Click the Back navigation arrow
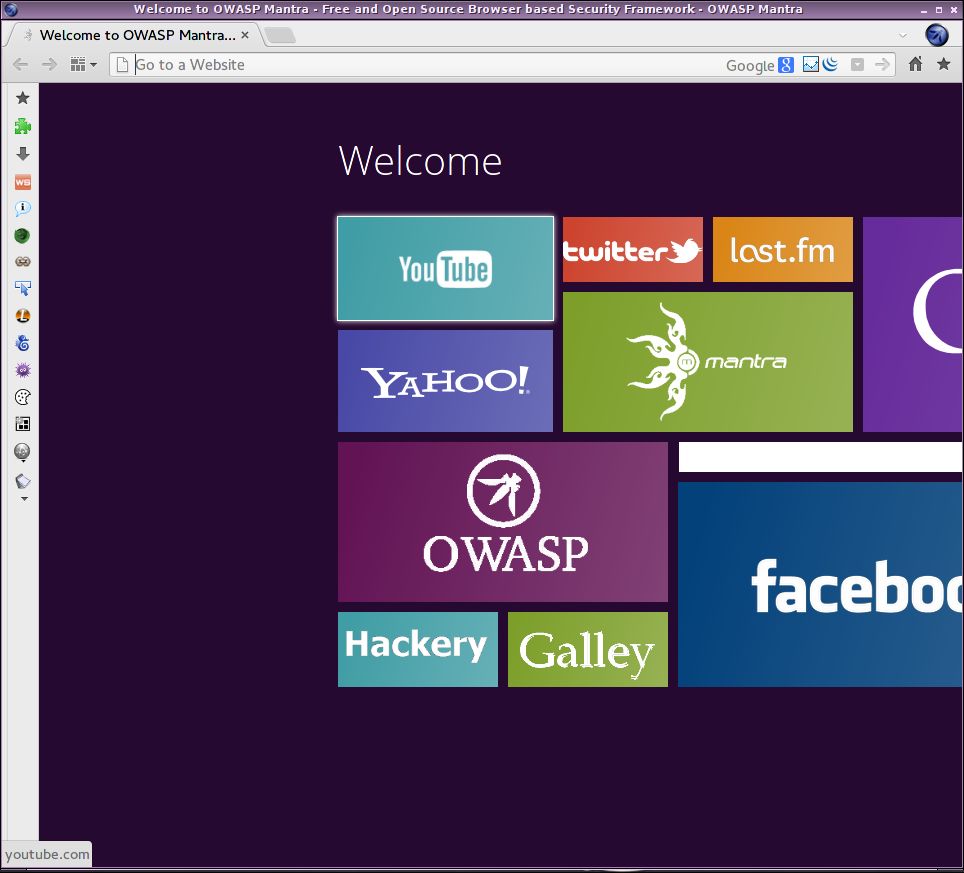 click(20, 65)
